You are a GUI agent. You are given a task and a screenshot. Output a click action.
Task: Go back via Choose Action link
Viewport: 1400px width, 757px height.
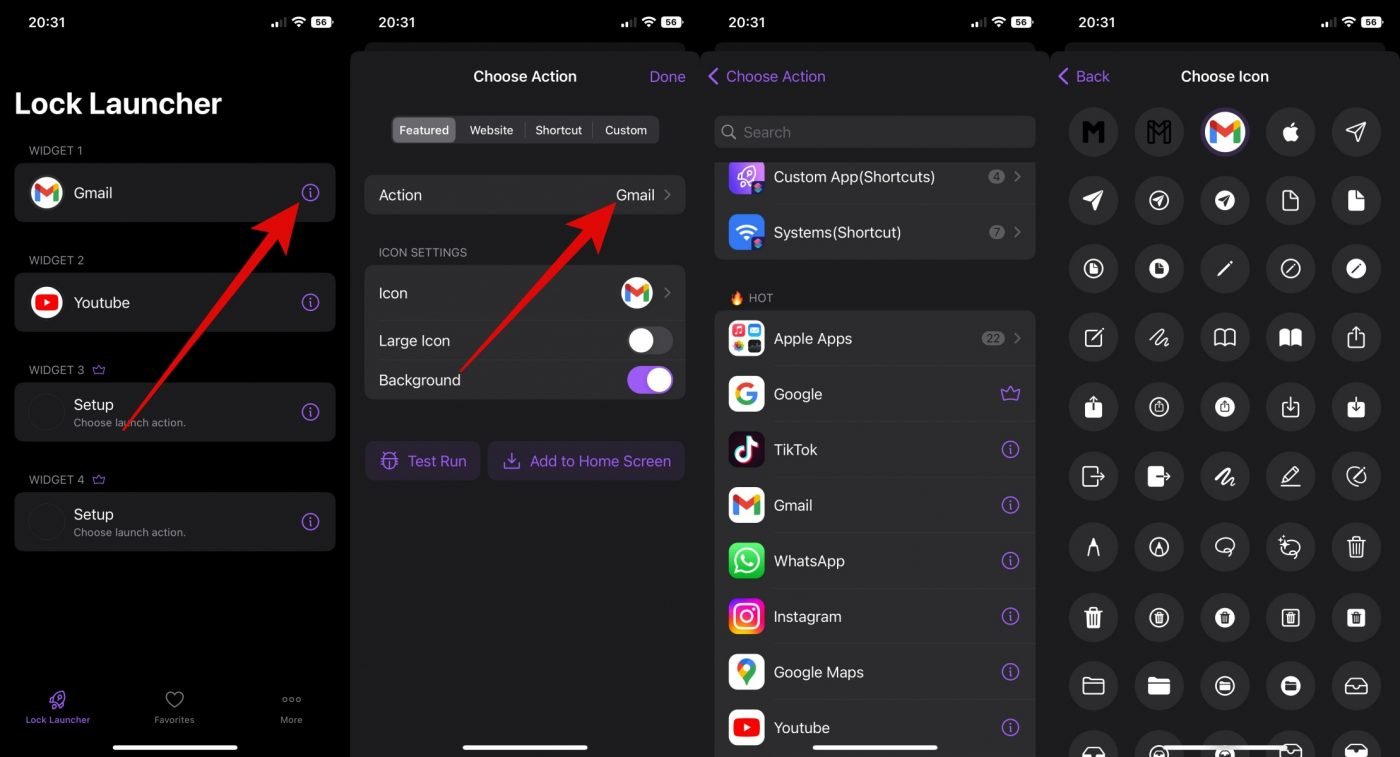[767, 76]
